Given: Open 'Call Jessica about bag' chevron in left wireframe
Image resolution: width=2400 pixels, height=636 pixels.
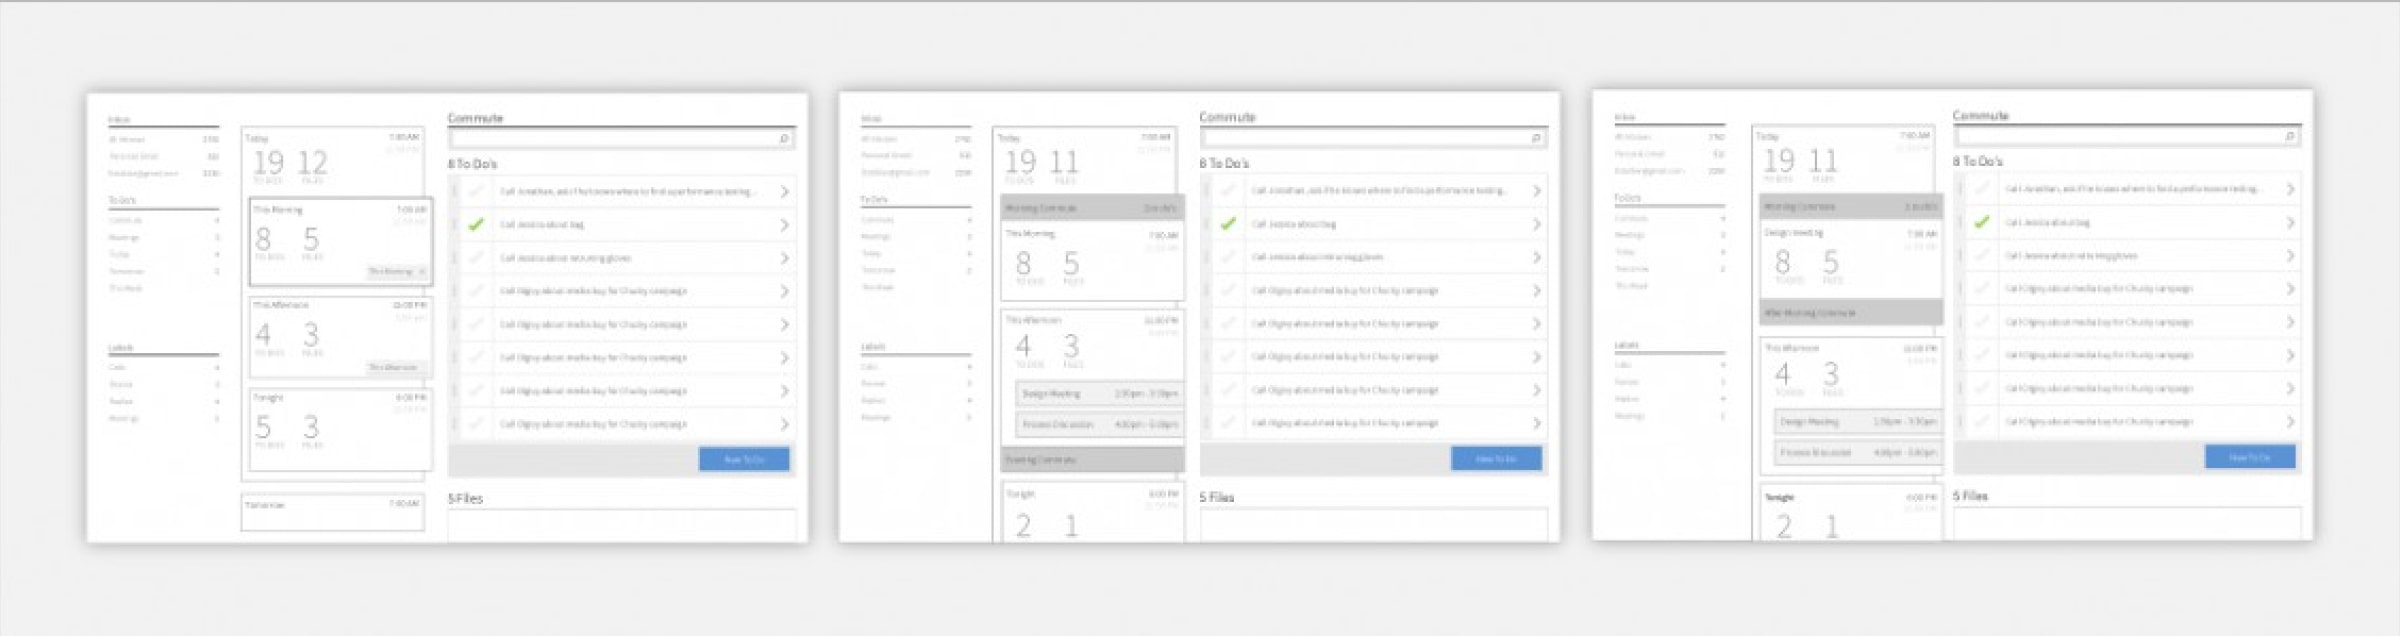Looking at the screenshot, I should pos(784,225).
